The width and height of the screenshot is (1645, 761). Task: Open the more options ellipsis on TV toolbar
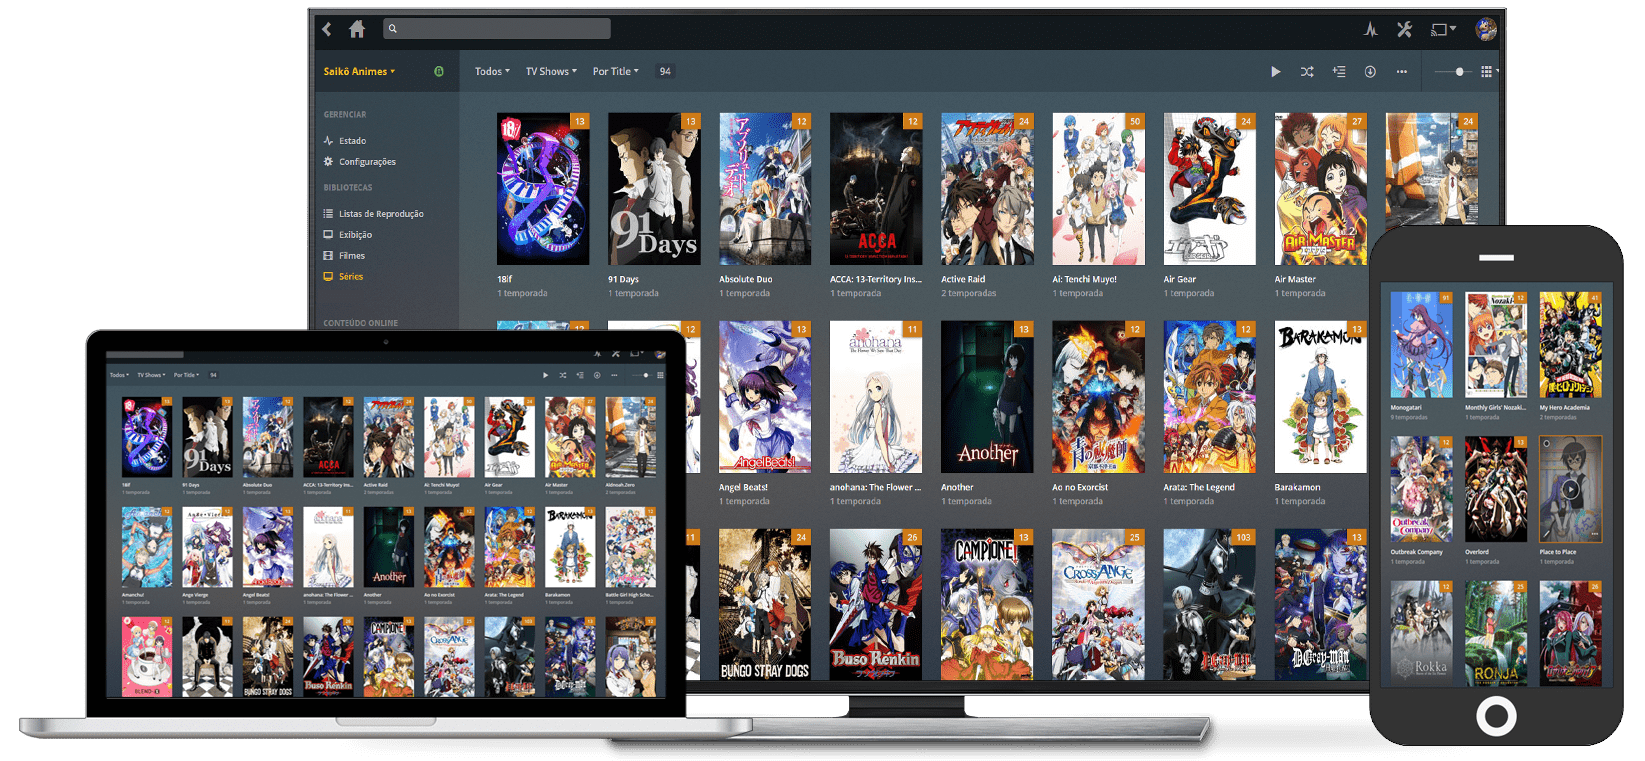tap(1401, 72)
